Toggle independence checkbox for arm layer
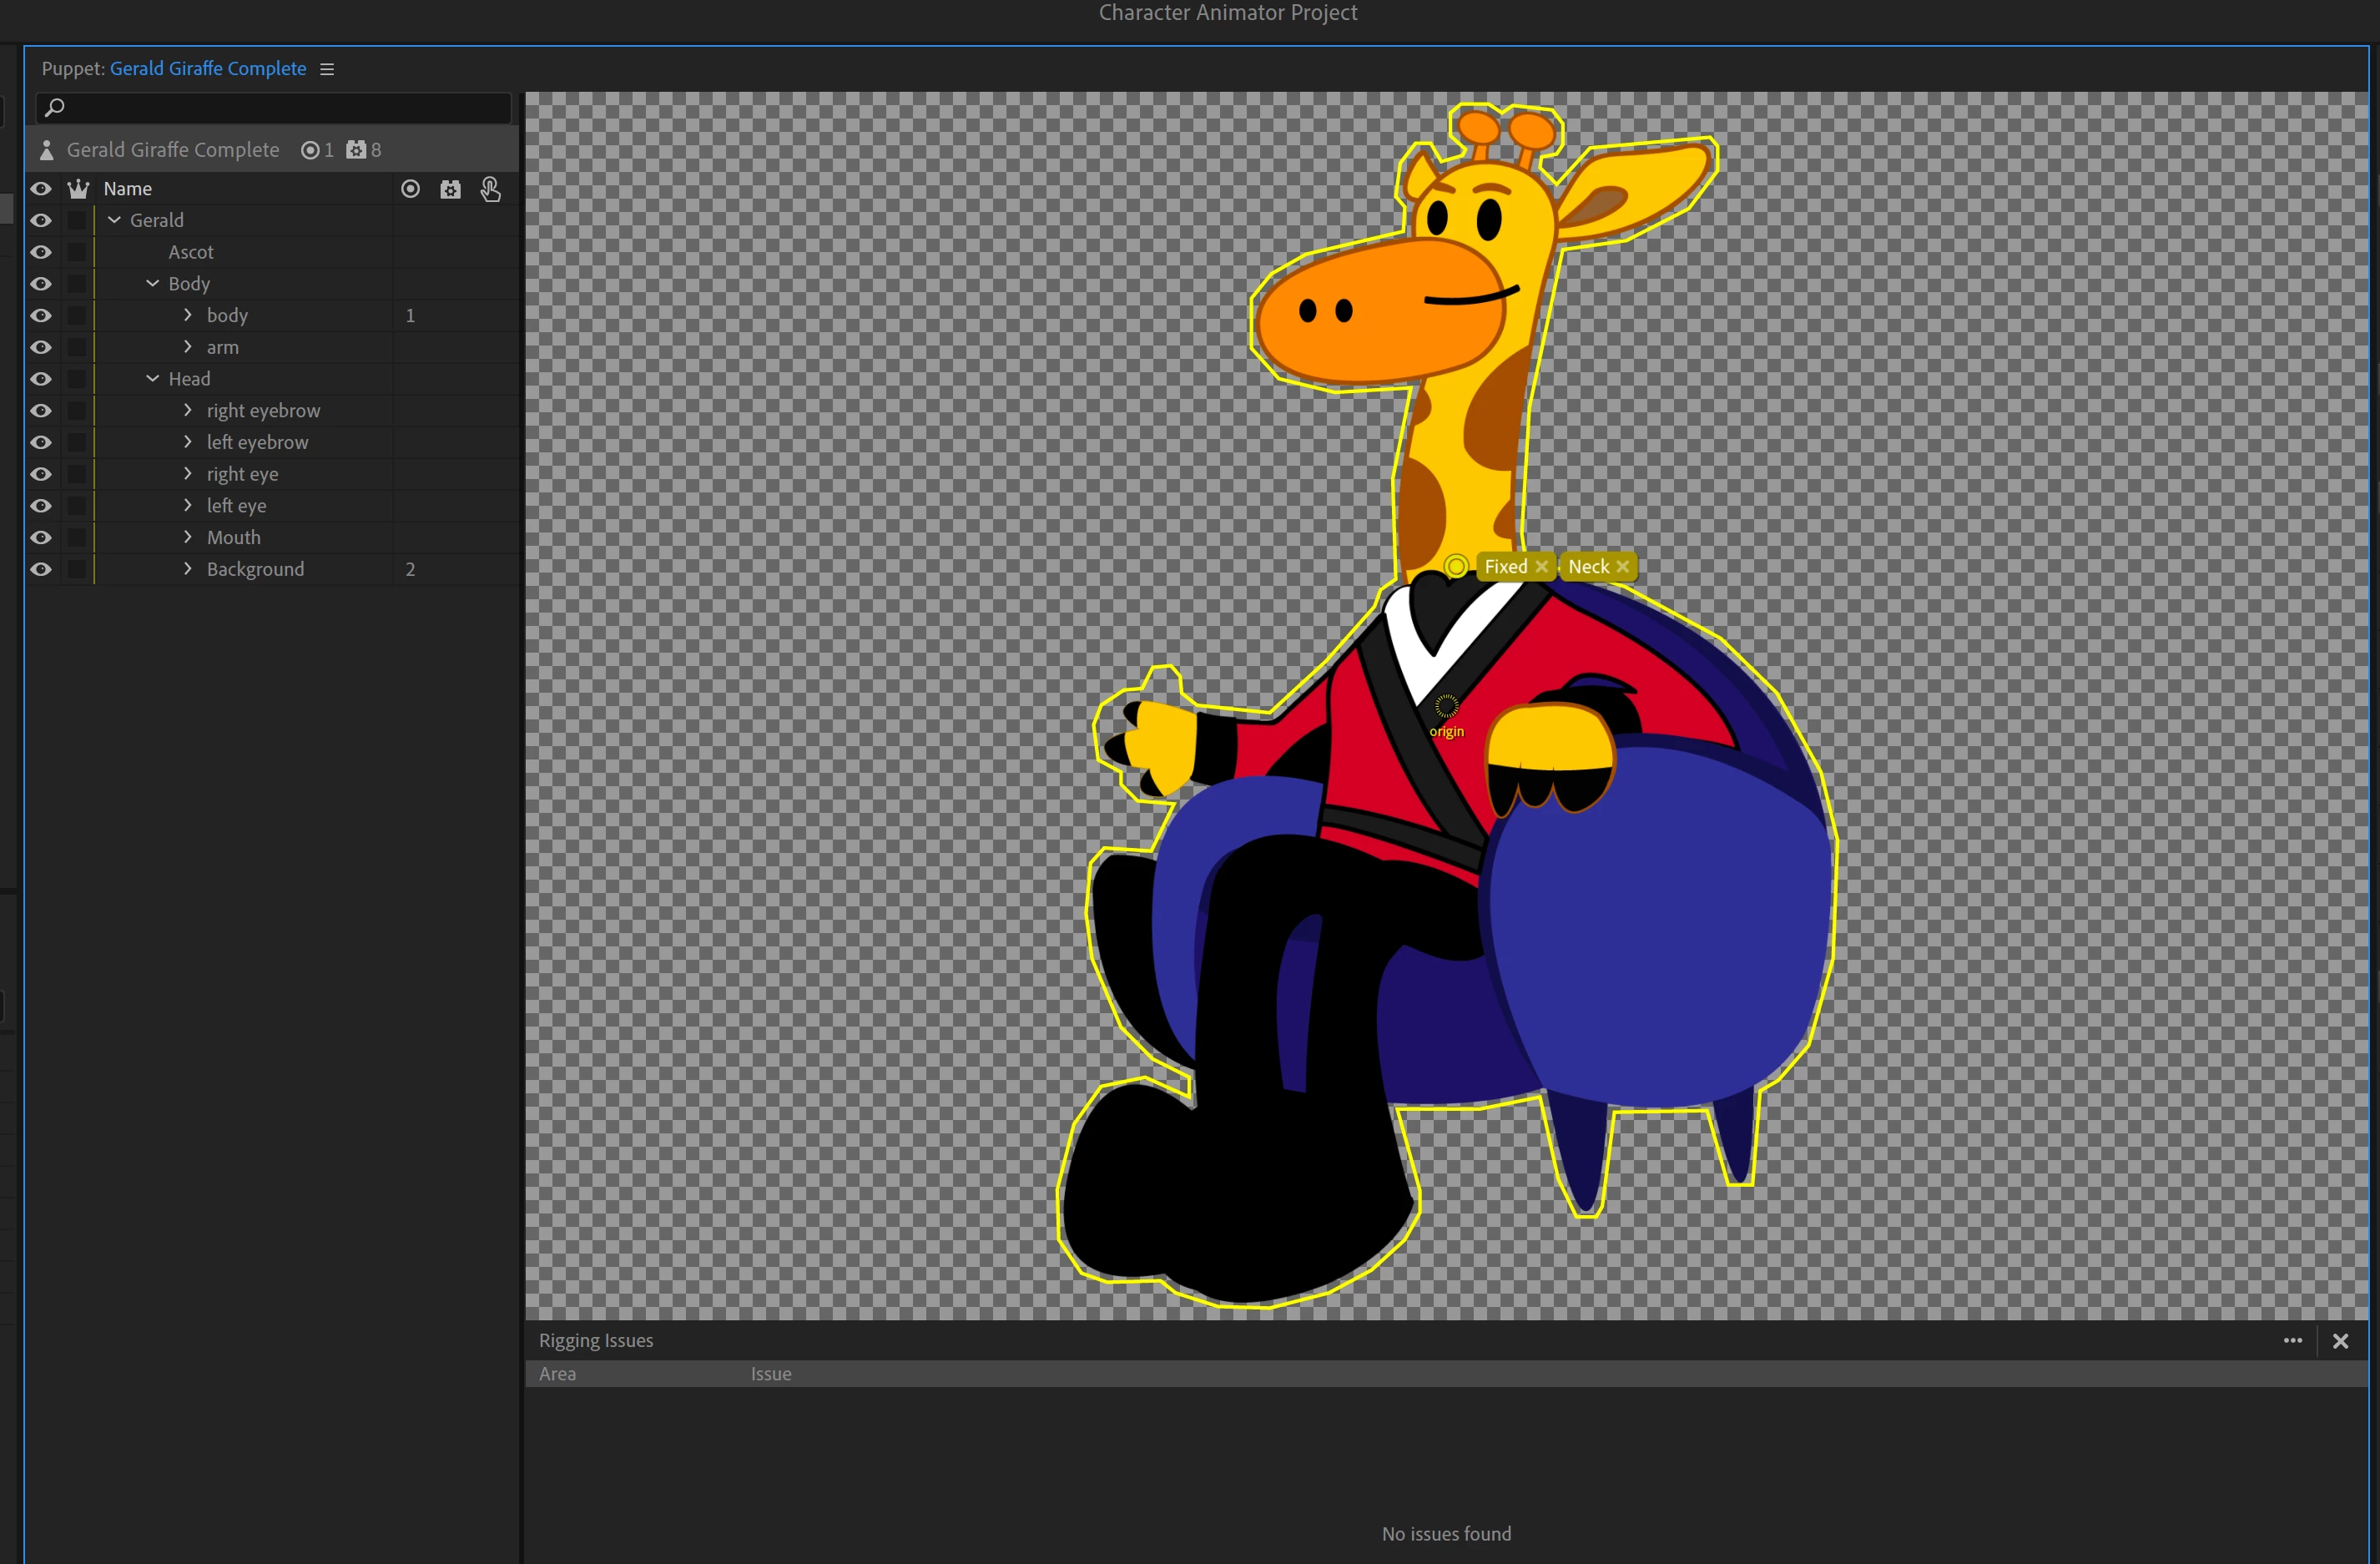This screenshot has width=2380, height=1564. click(77, 347)
